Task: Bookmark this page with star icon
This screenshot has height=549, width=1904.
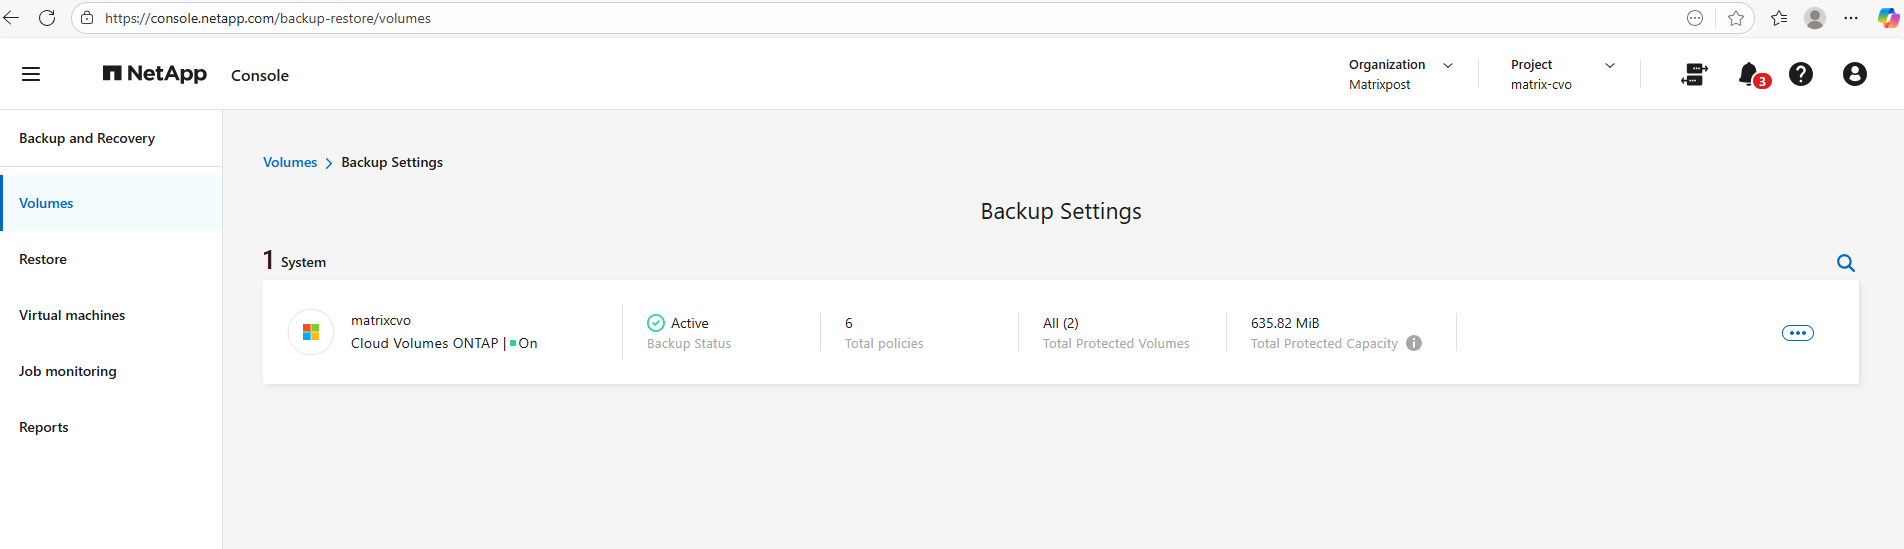Action: point(1736,18)
